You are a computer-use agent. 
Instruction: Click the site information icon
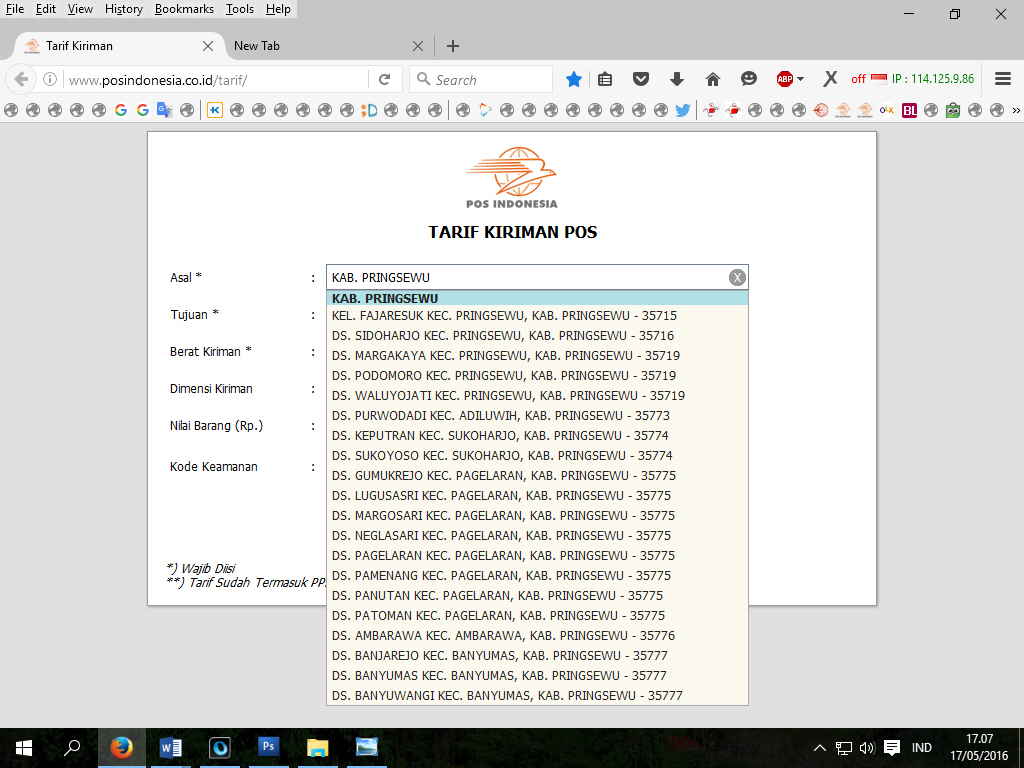[50, 80]
